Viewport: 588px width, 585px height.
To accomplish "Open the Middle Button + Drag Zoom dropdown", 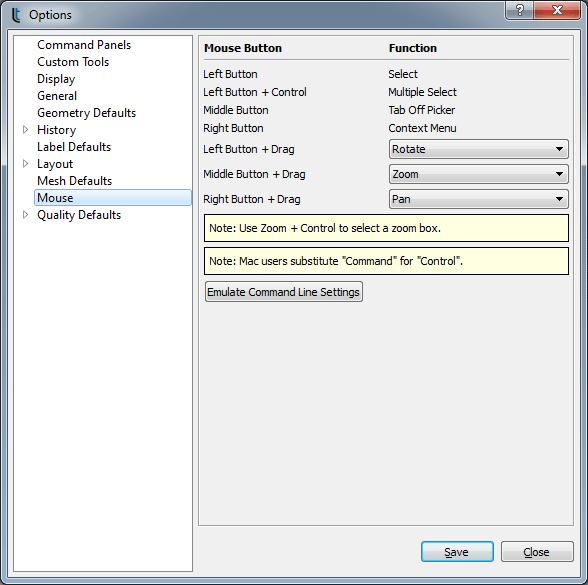I will (x=478, y=174).
